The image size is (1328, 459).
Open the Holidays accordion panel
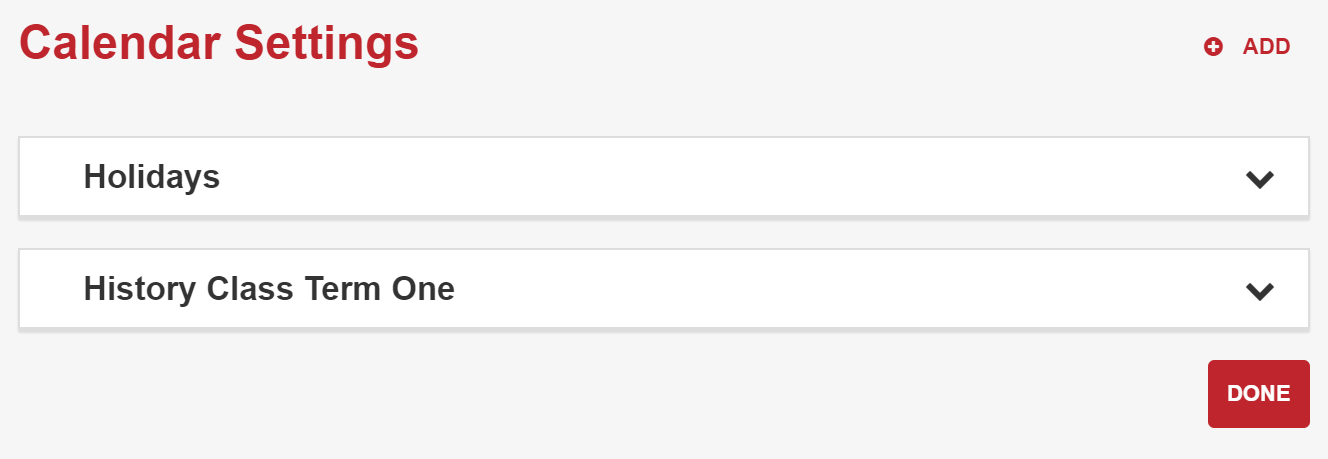click(x=664, y=177)
